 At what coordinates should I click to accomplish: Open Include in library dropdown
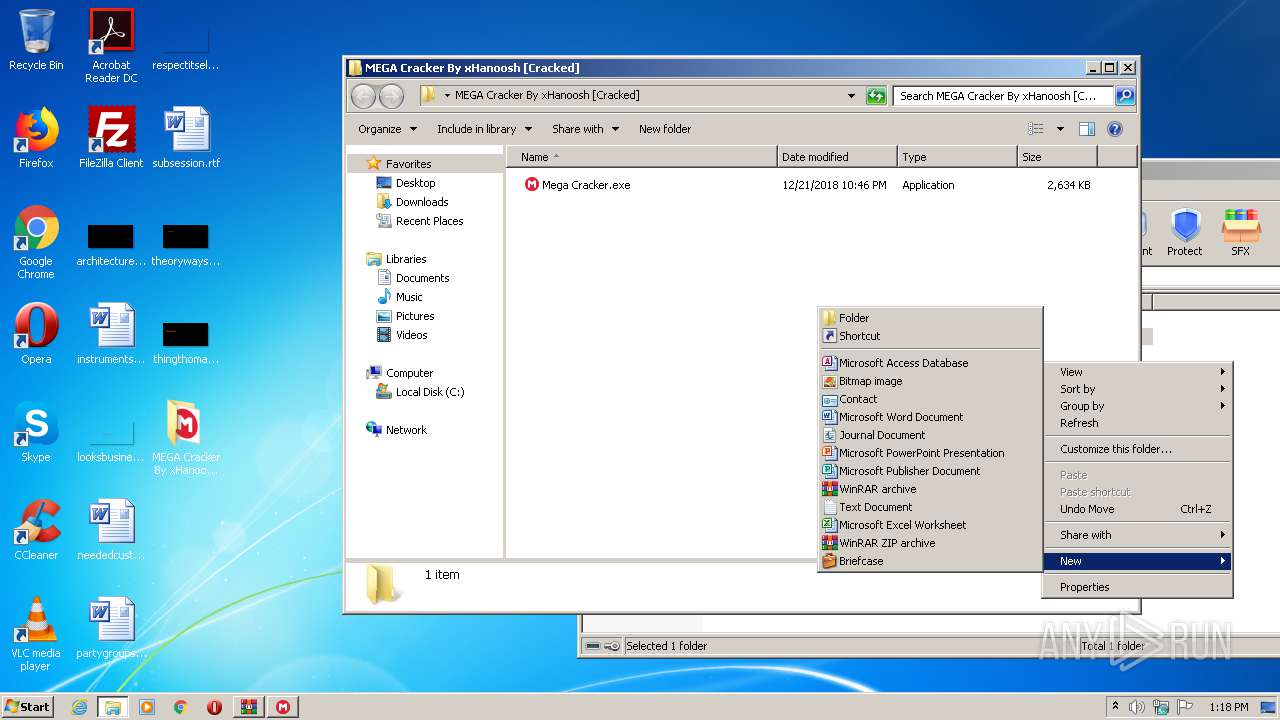(484, 129)
